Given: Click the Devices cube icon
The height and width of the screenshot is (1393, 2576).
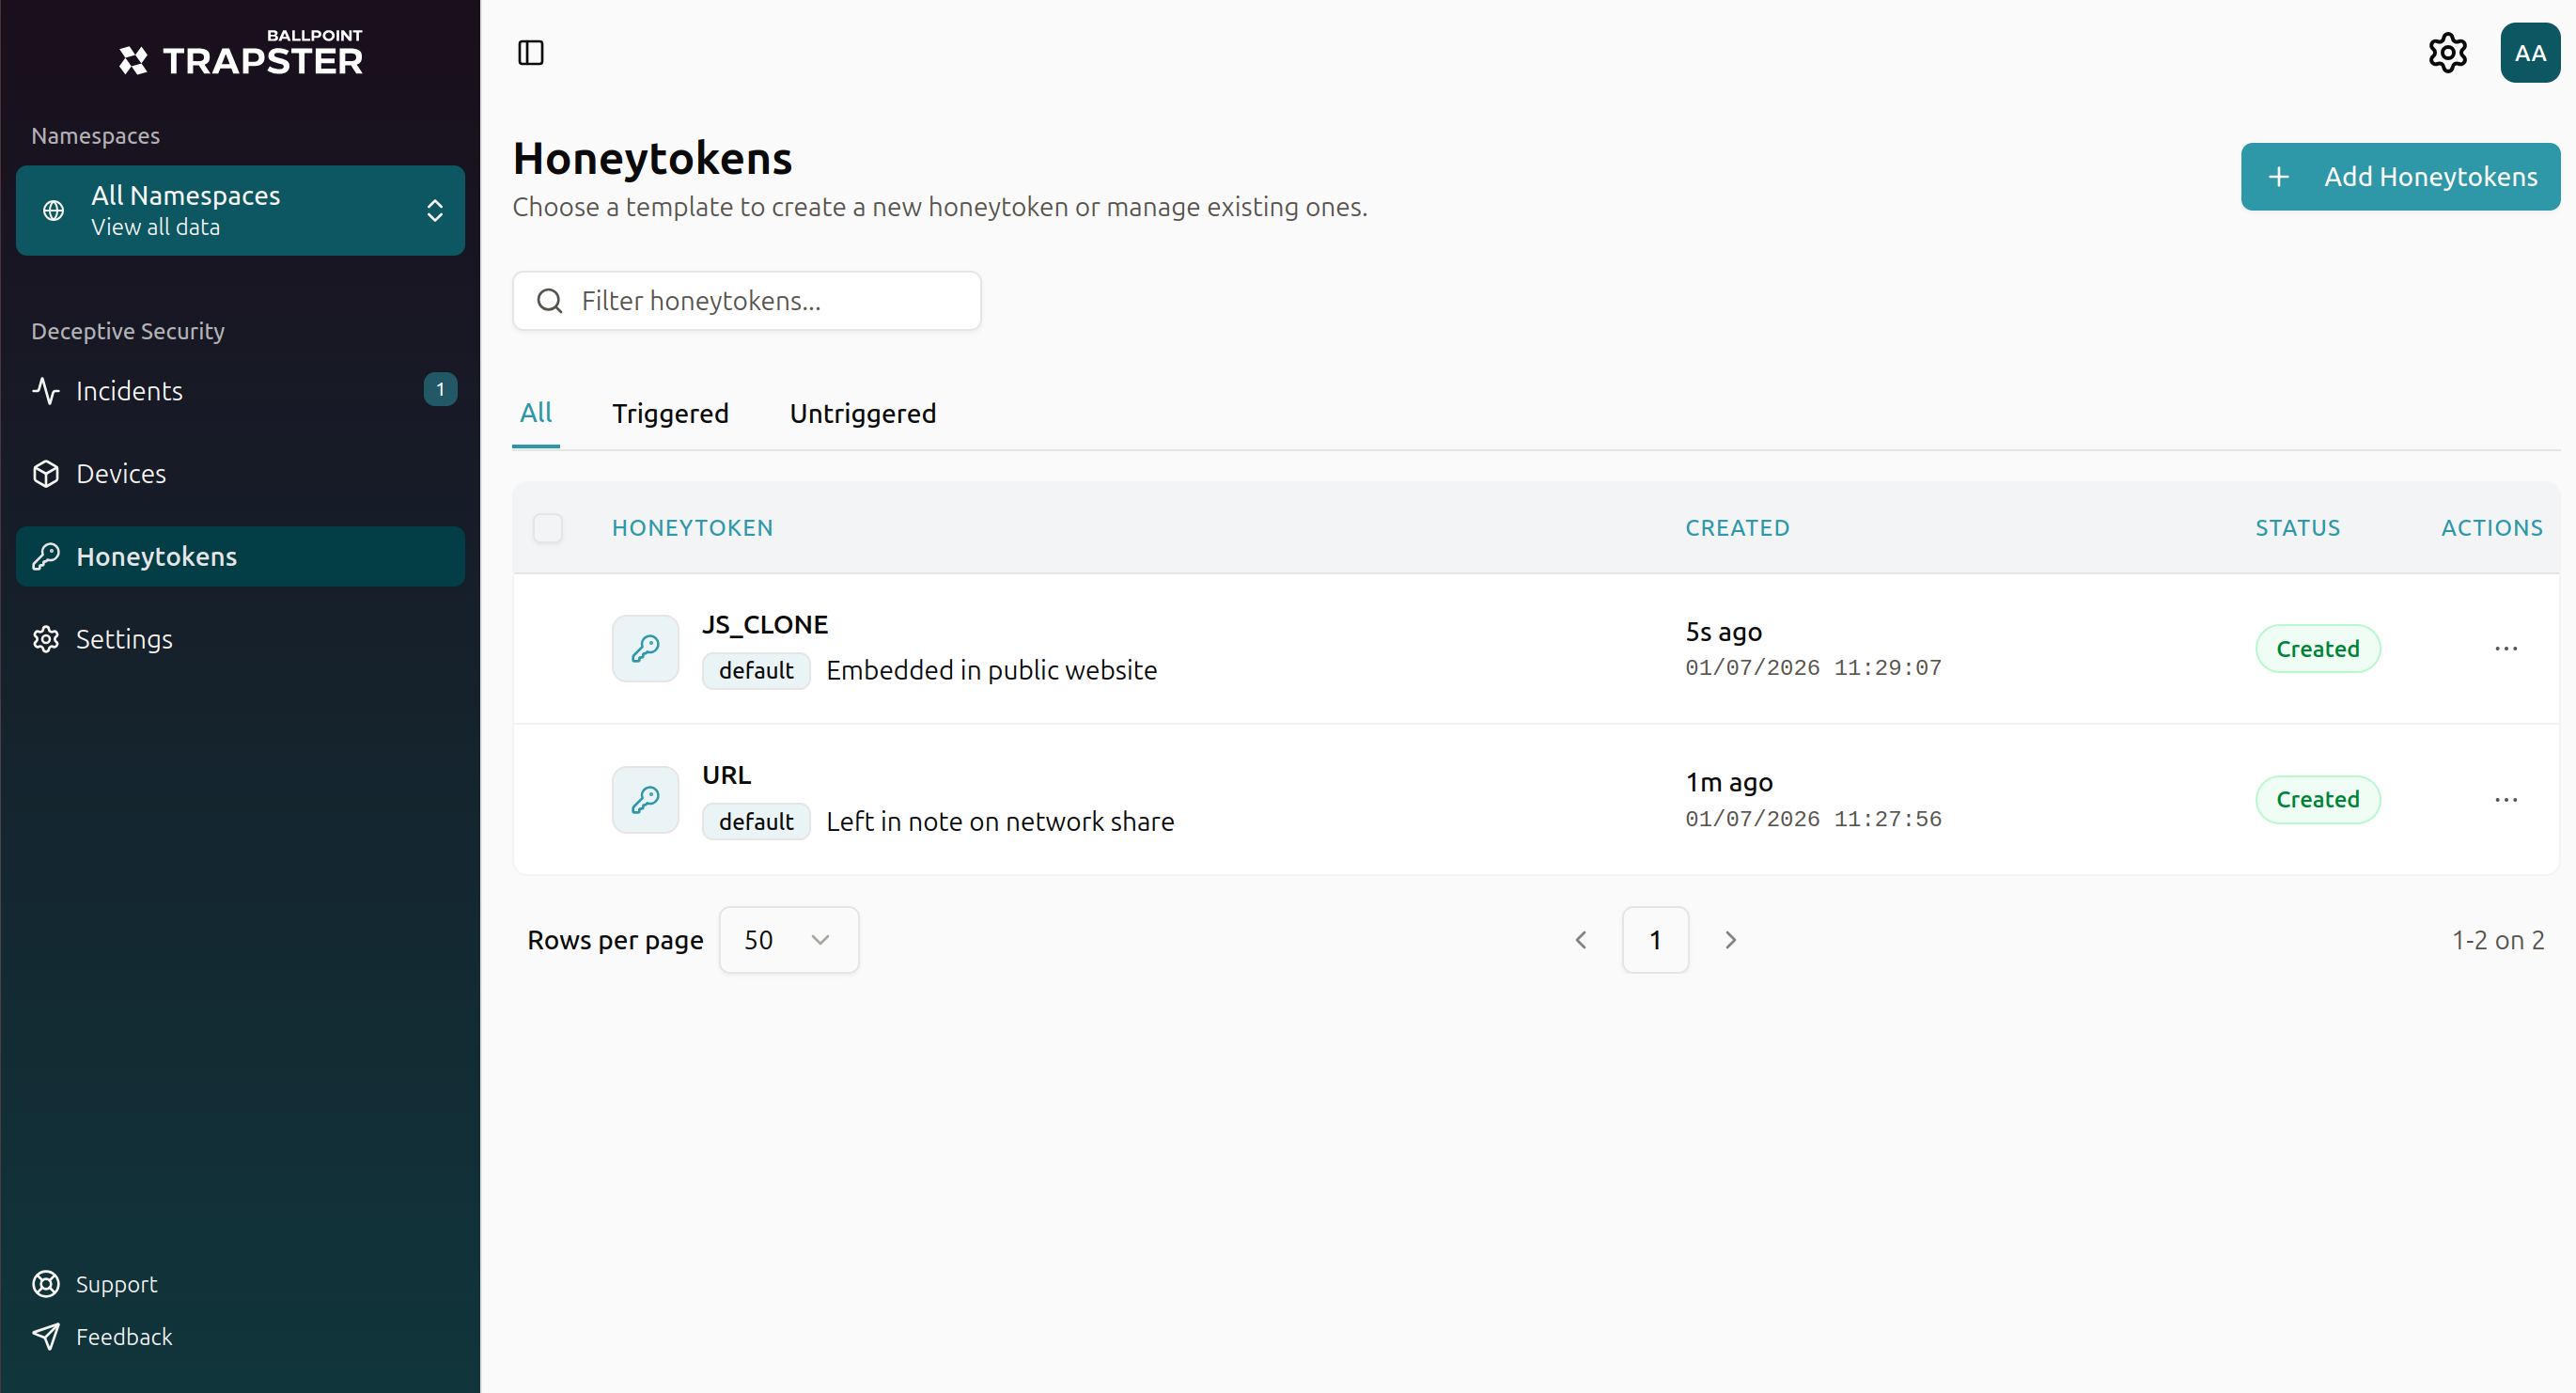Looking at the screenshot, I should pos(46,474).
